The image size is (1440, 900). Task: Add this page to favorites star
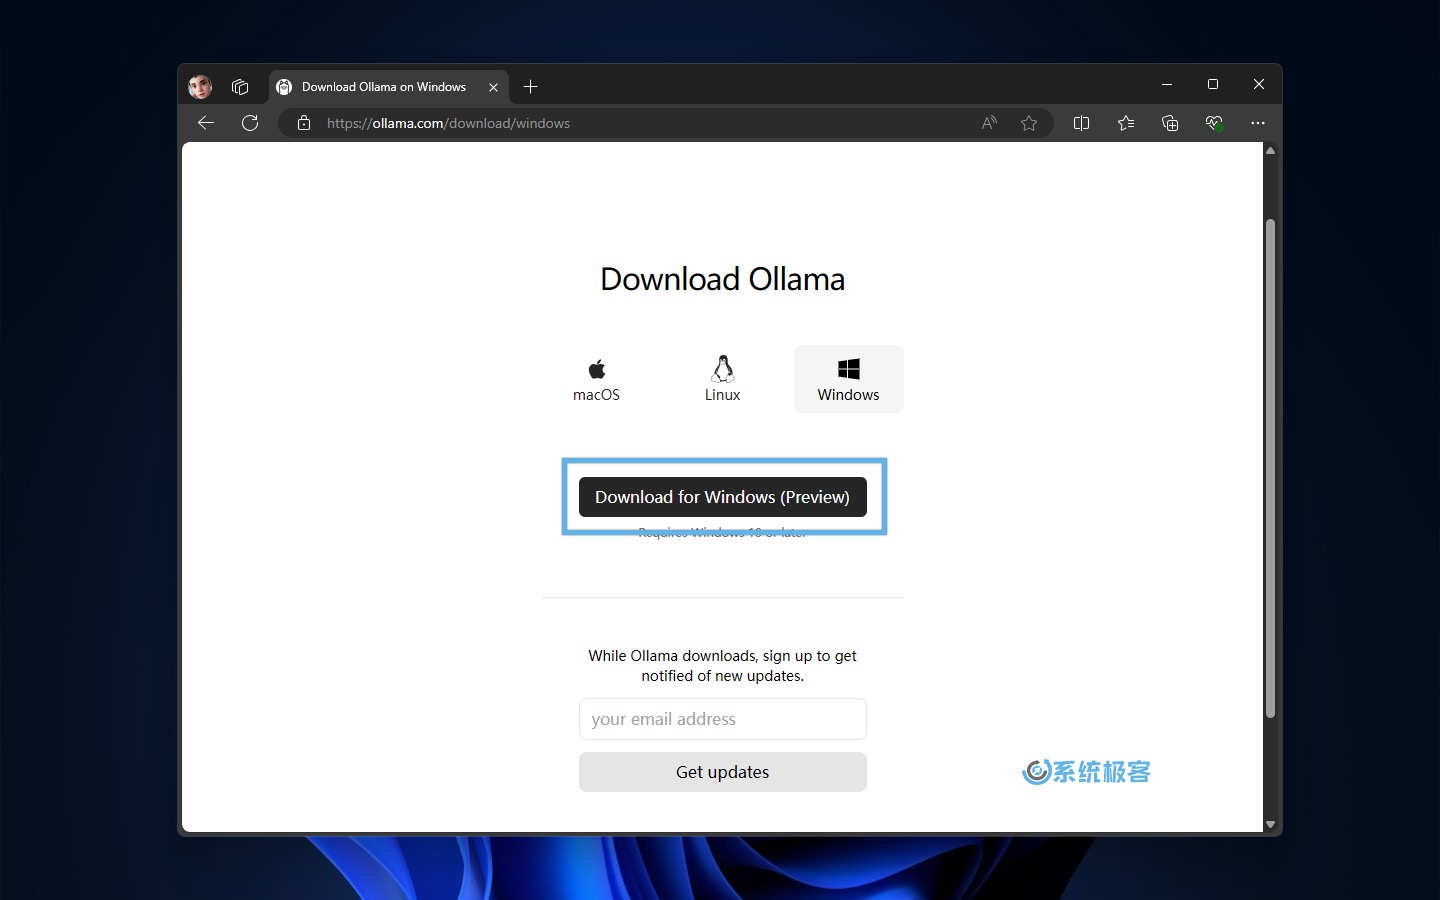pyautogui.click(x=1029, y=123)
